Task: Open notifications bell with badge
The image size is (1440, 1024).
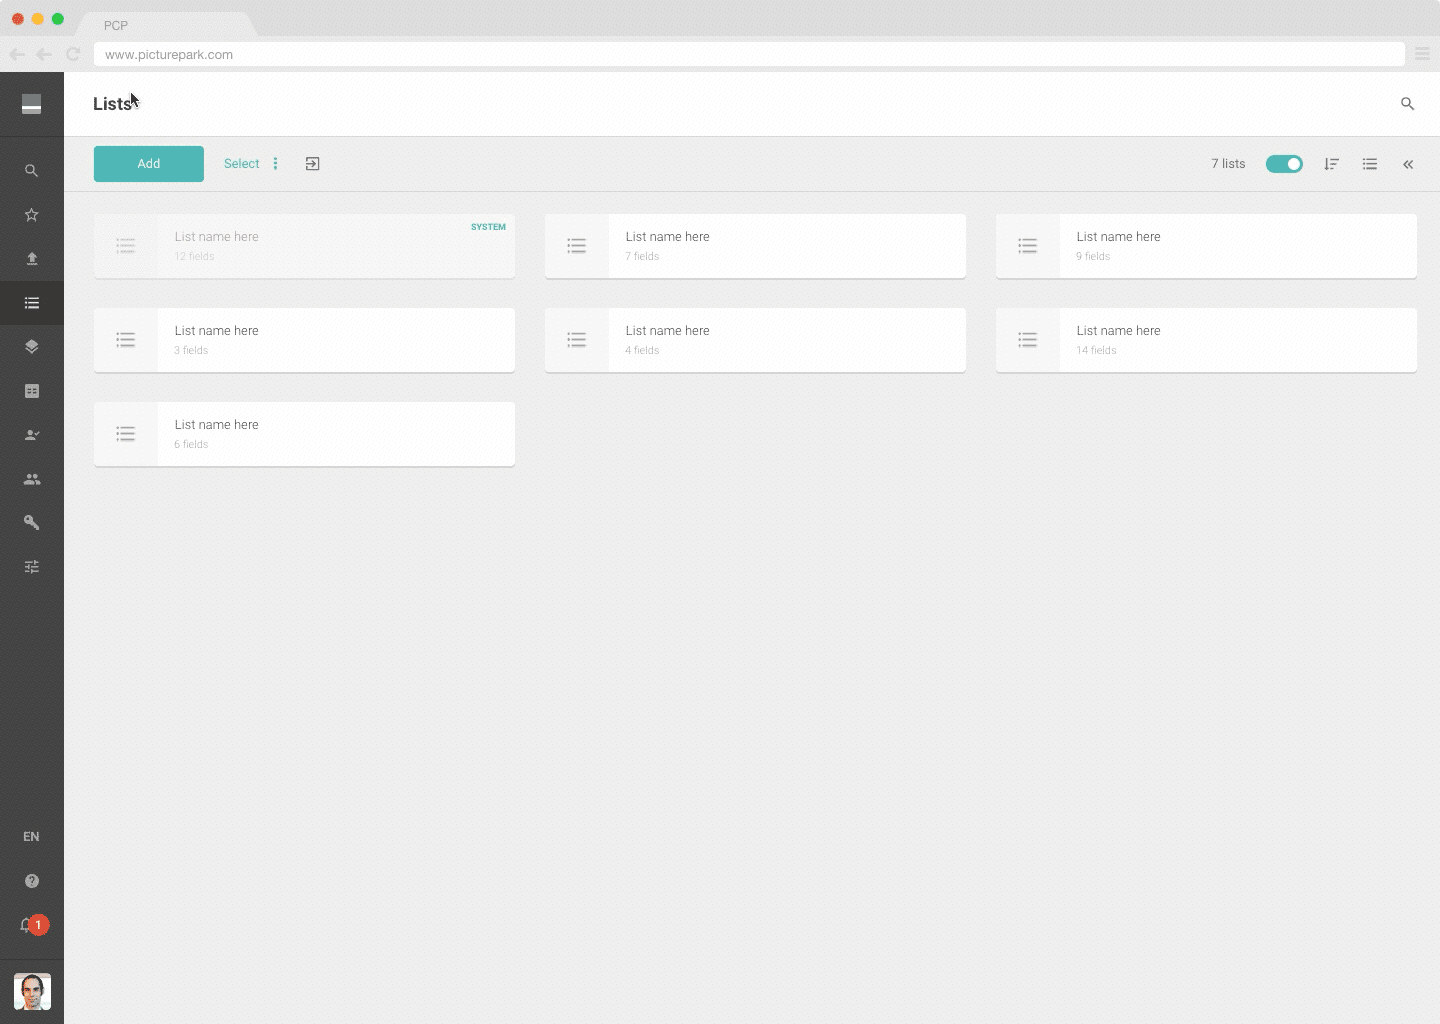Action: 33,925
